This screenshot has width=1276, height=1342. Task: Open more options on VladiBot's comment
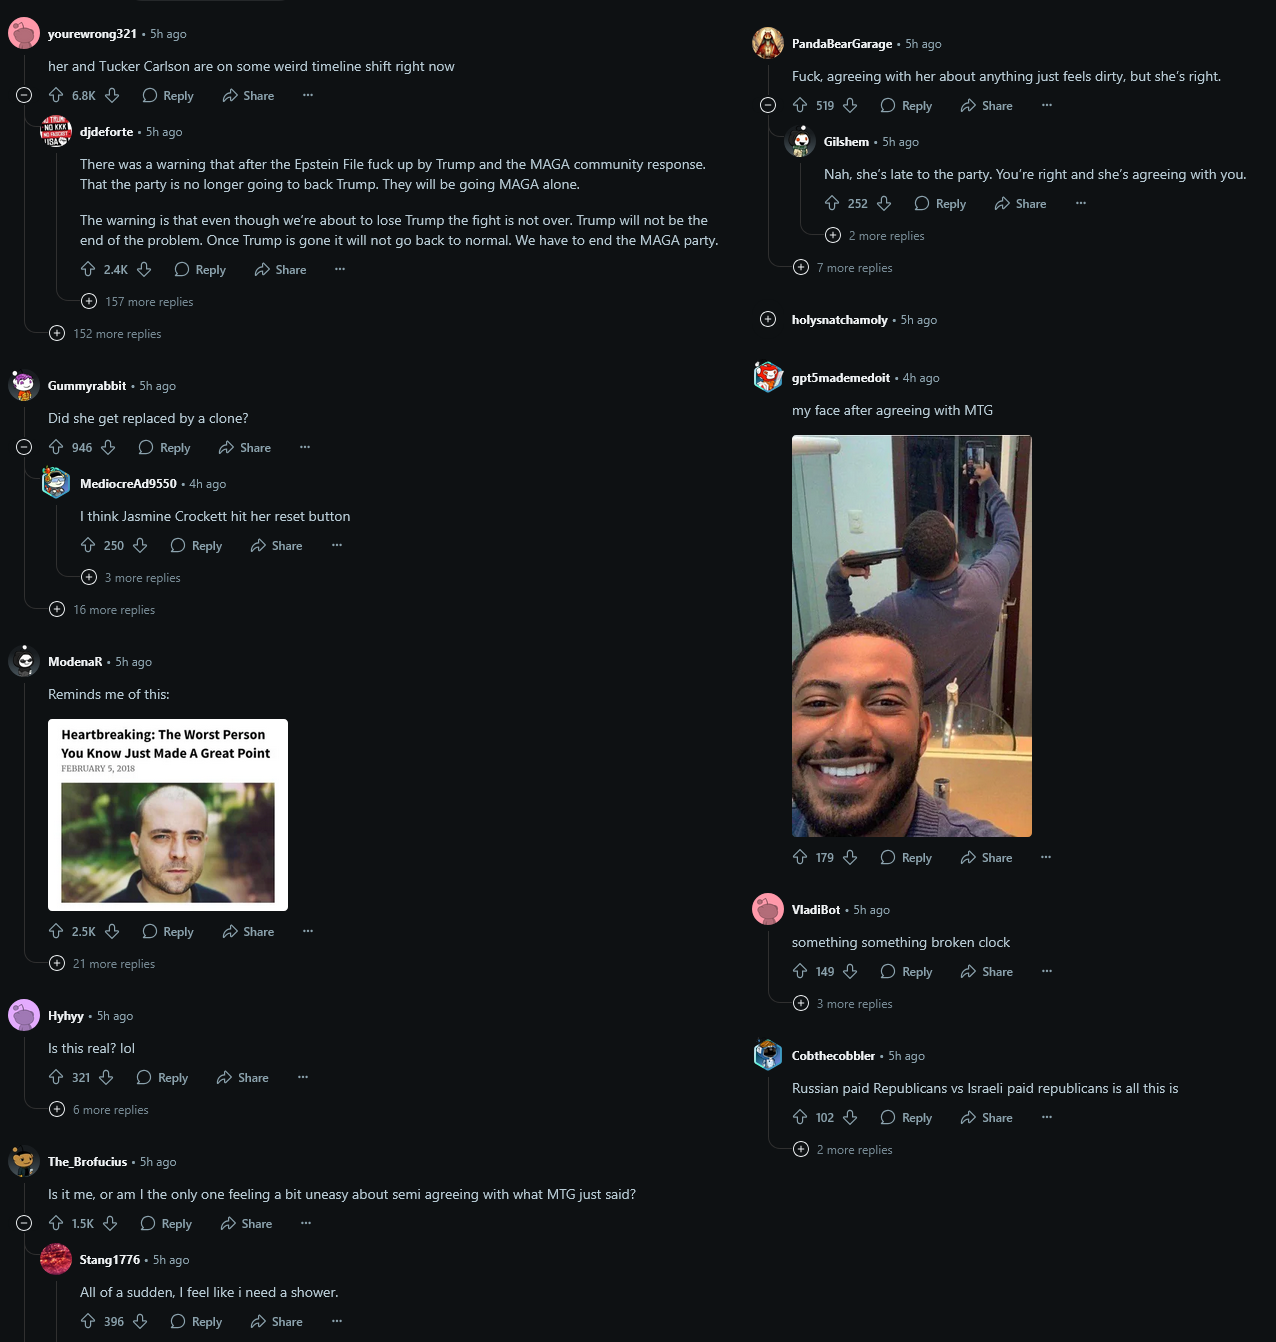(1047, 972)
